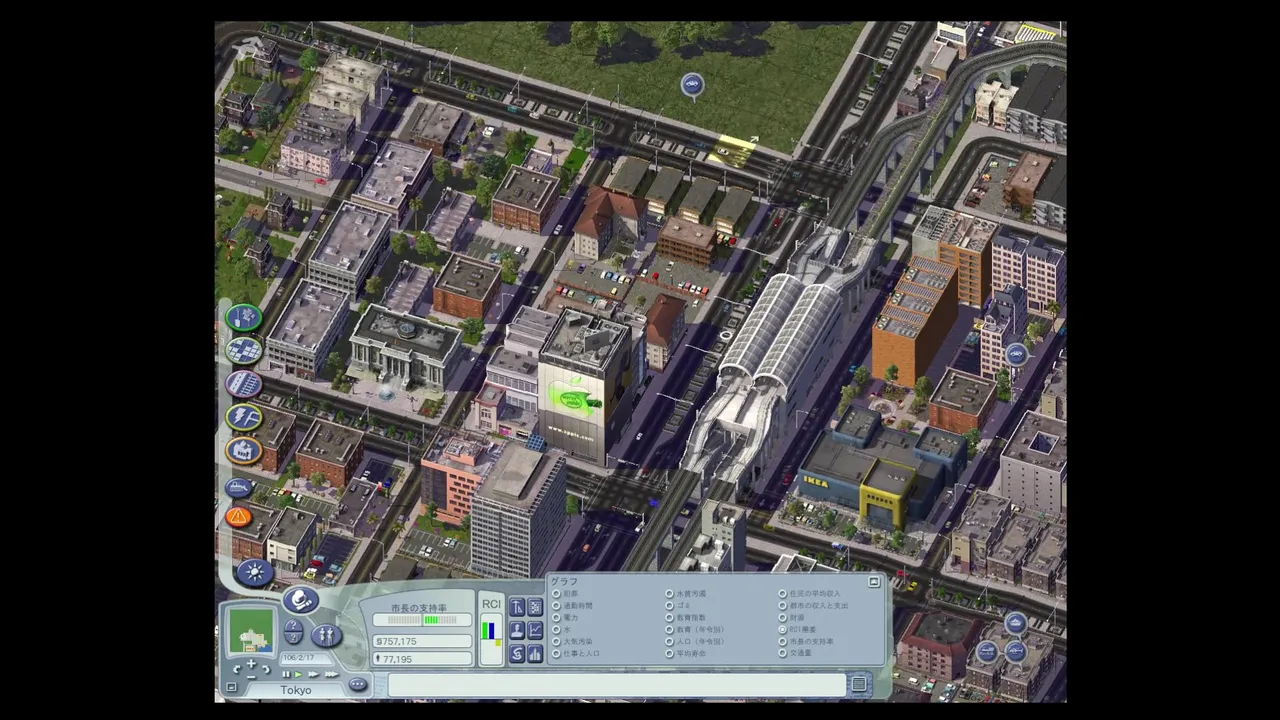Open the data views grid button

pos(535,607)
